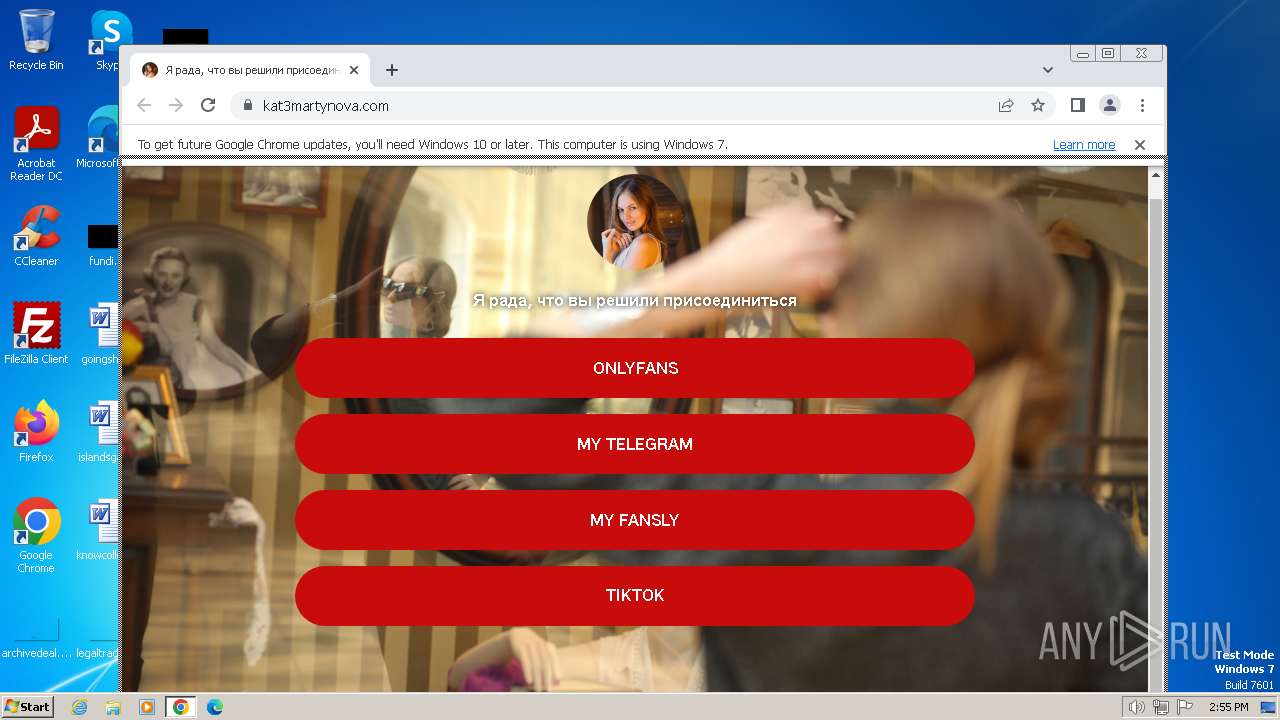Select the CCleaner desktop icon
This screenshot has width=1280, height=720.
[x=36, y=236]
